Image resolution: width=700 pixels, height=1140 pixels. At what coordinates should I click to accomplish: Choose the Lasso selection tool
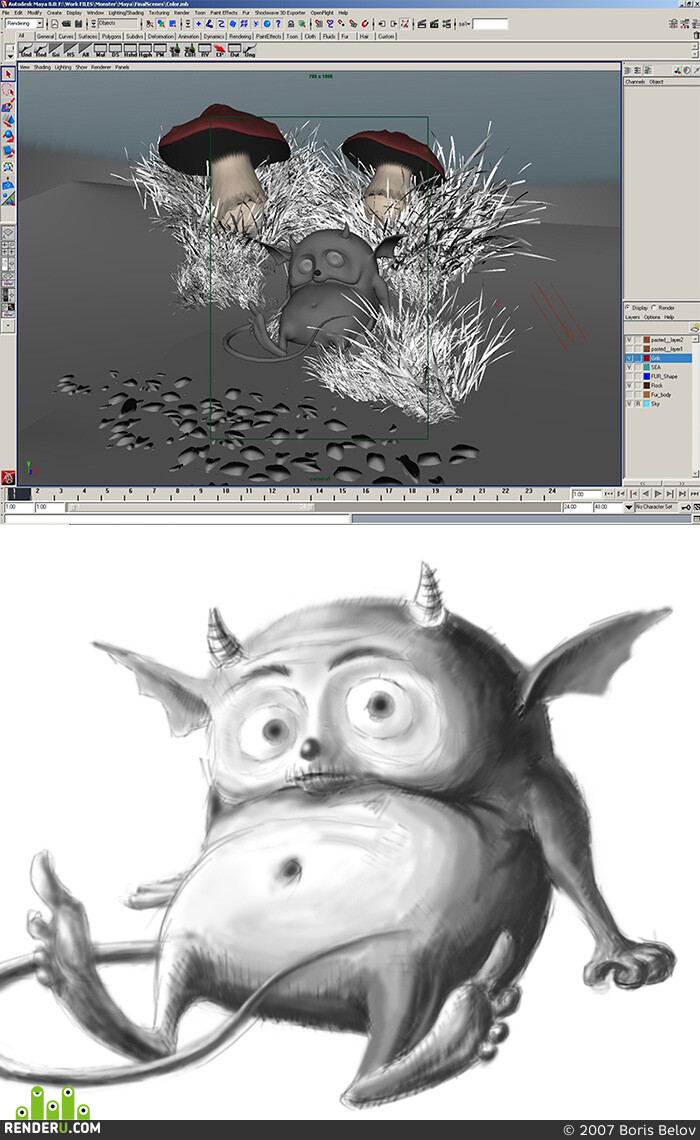coord(8,90)
